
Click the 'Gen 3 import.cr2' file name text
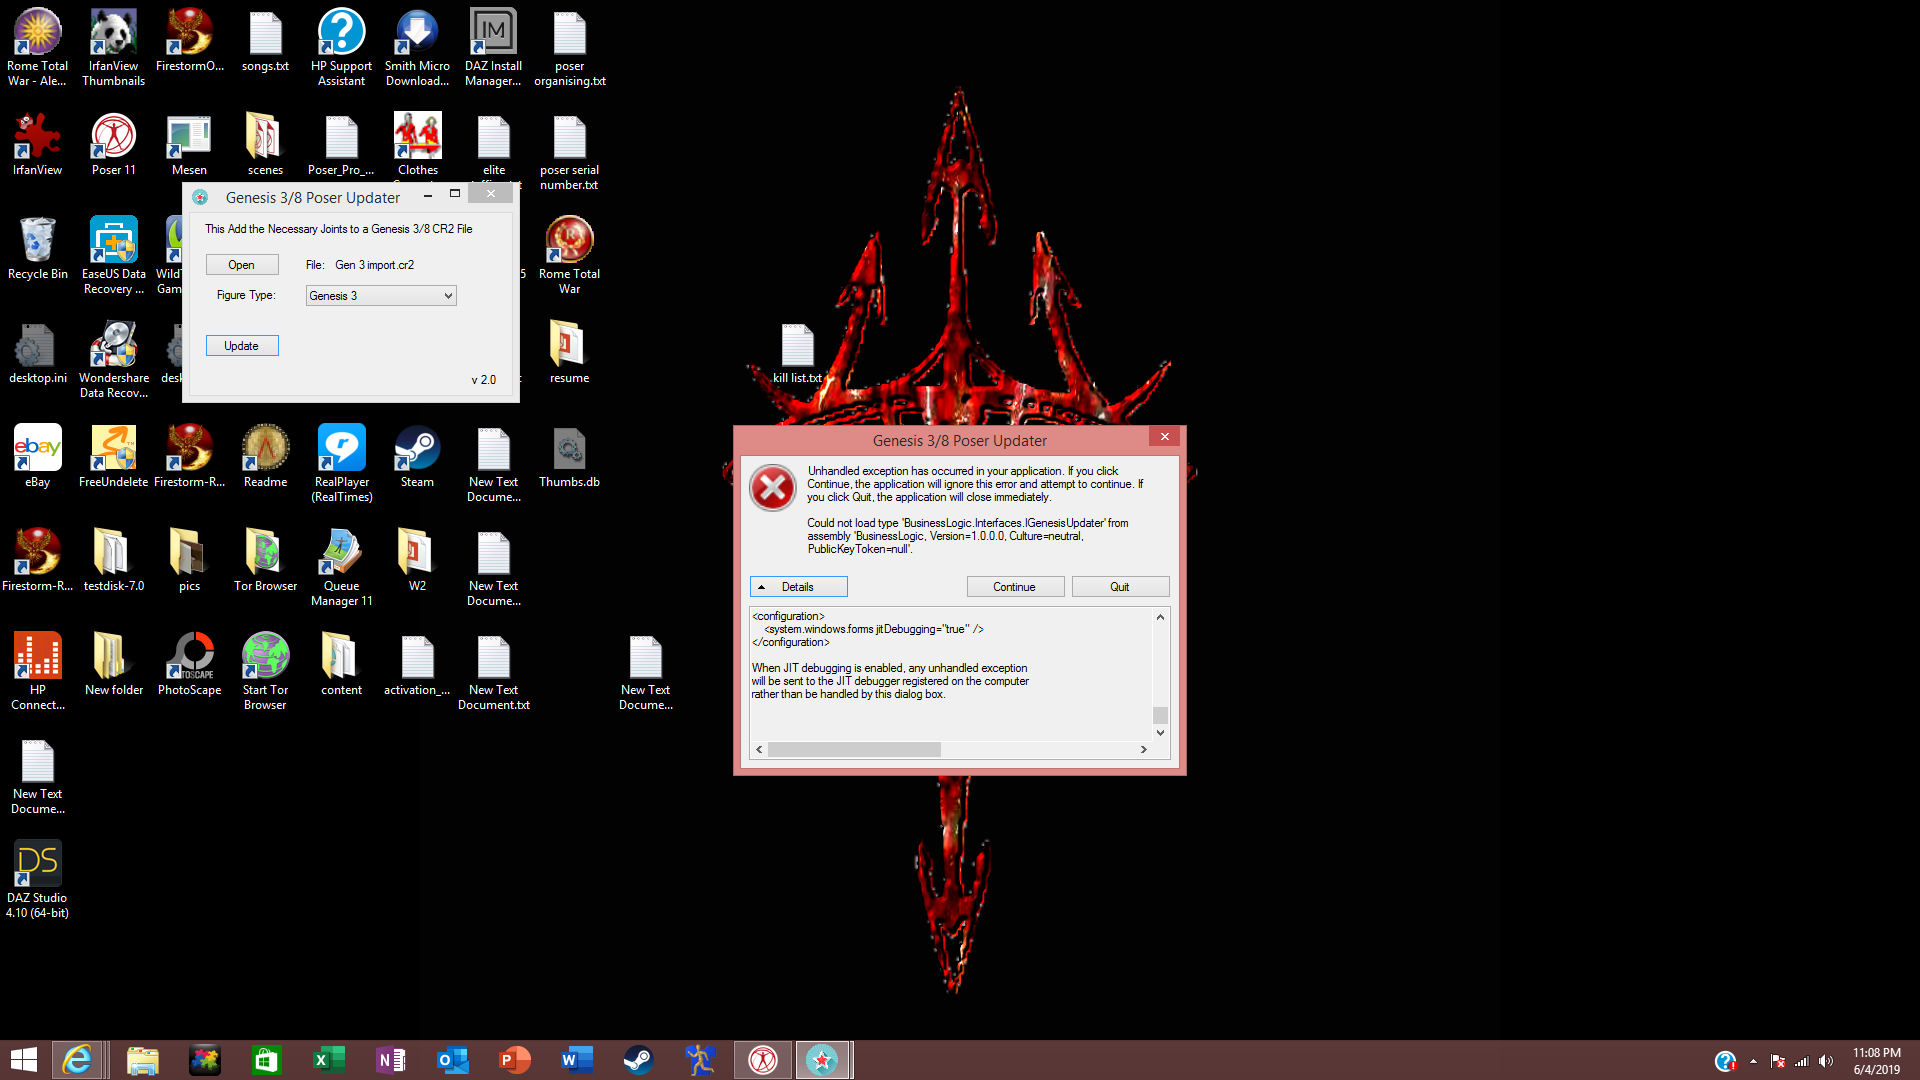pos(374,265)
